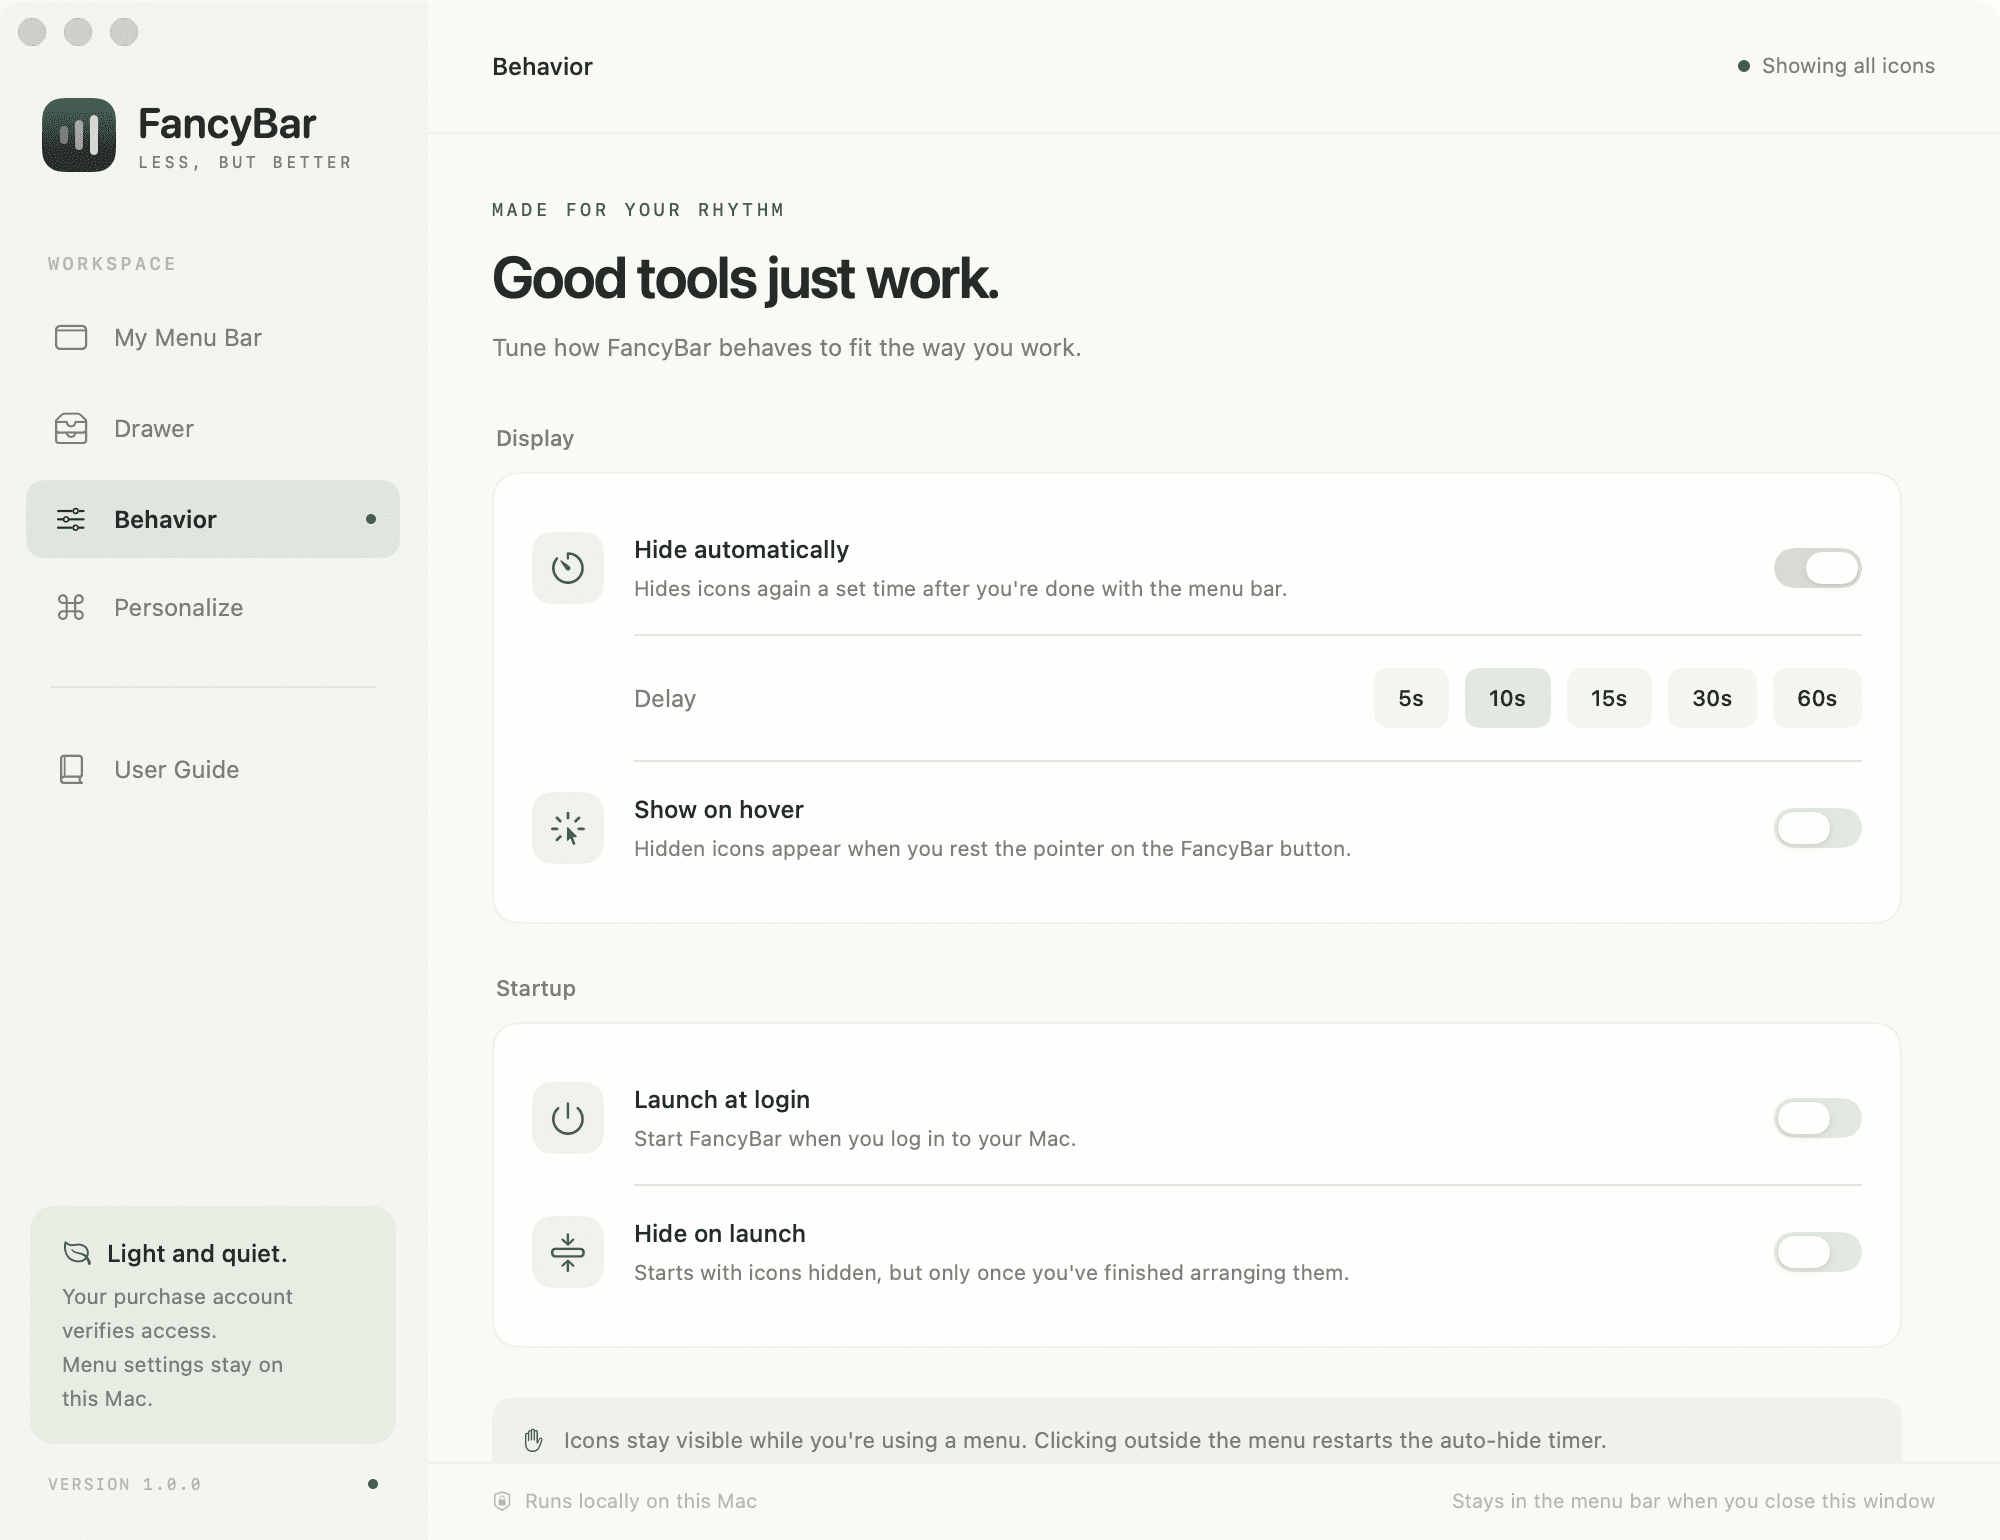Click the Showing all icons status
The height and width of the screenshot is (1540, 2000).
click(1836, 66)
